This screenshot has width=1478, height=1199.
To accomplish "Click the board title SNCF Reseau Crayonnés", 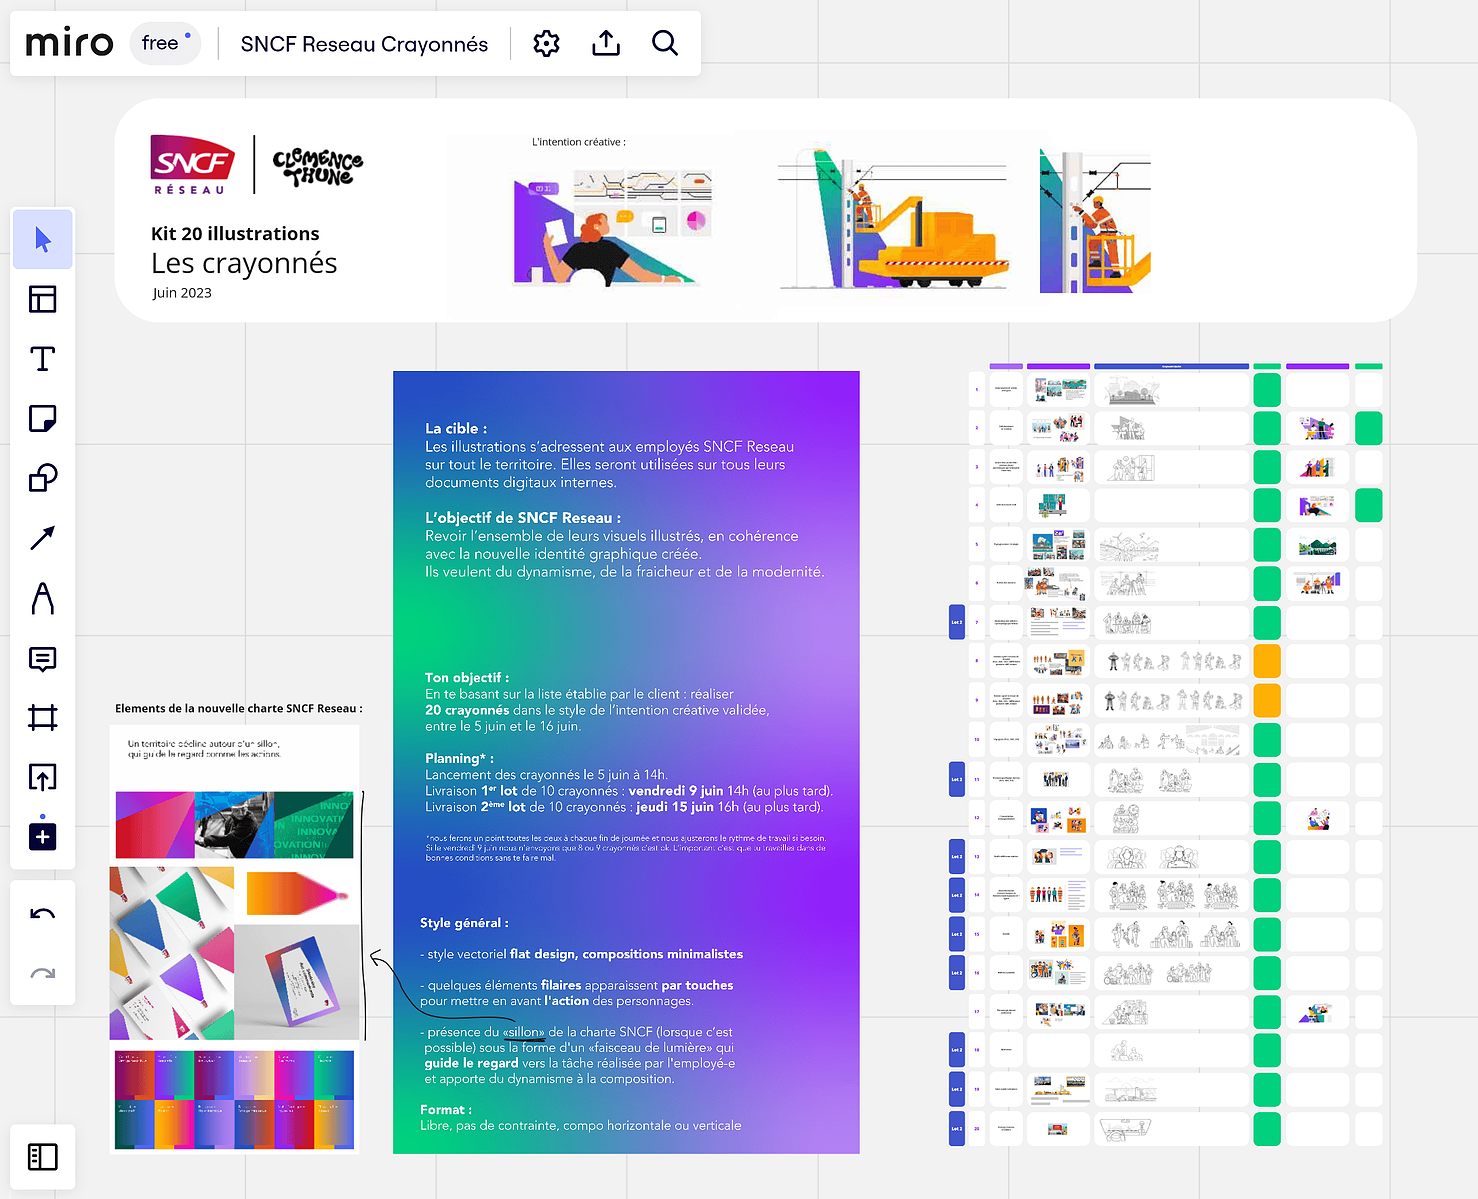I will pyautogui.click(x=364, y=44).
